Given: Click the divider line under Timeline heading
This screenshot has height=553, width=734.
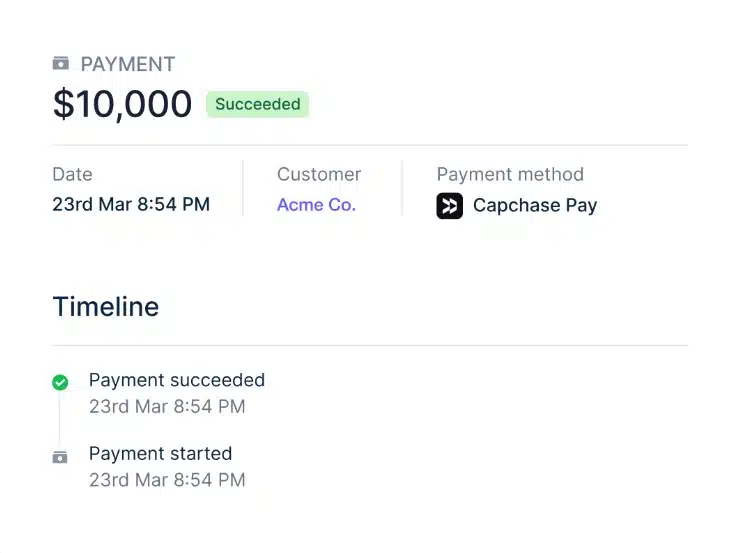Looking at the screenshot, I should [x=370, y=346].
